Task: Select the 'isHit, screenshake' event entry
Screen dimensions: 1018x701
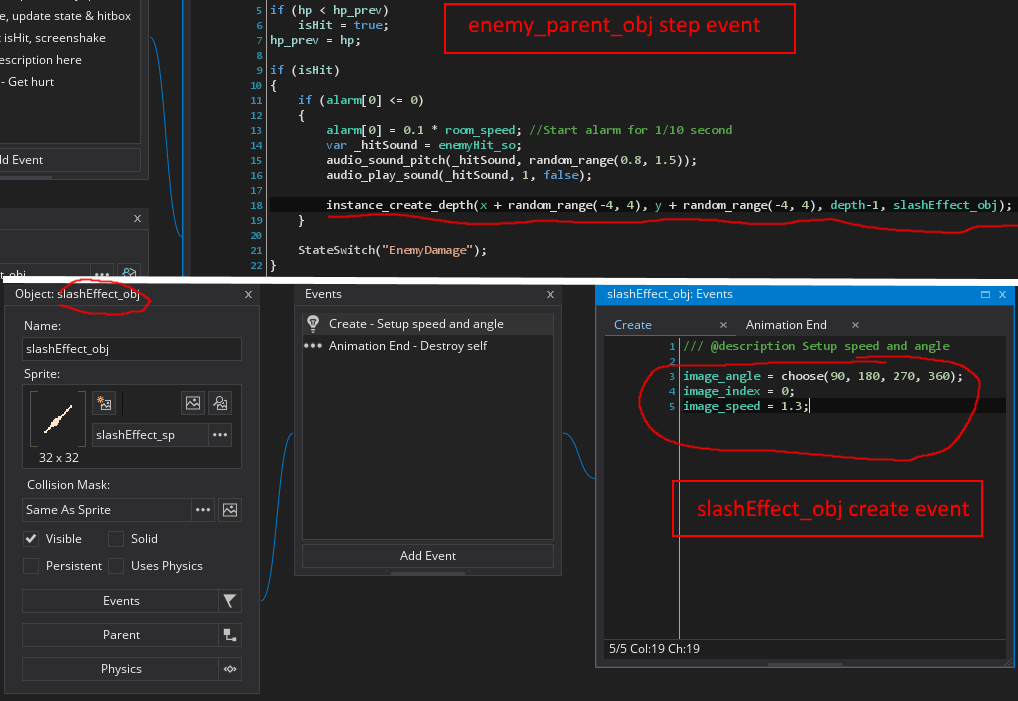Action: [53, 38]
